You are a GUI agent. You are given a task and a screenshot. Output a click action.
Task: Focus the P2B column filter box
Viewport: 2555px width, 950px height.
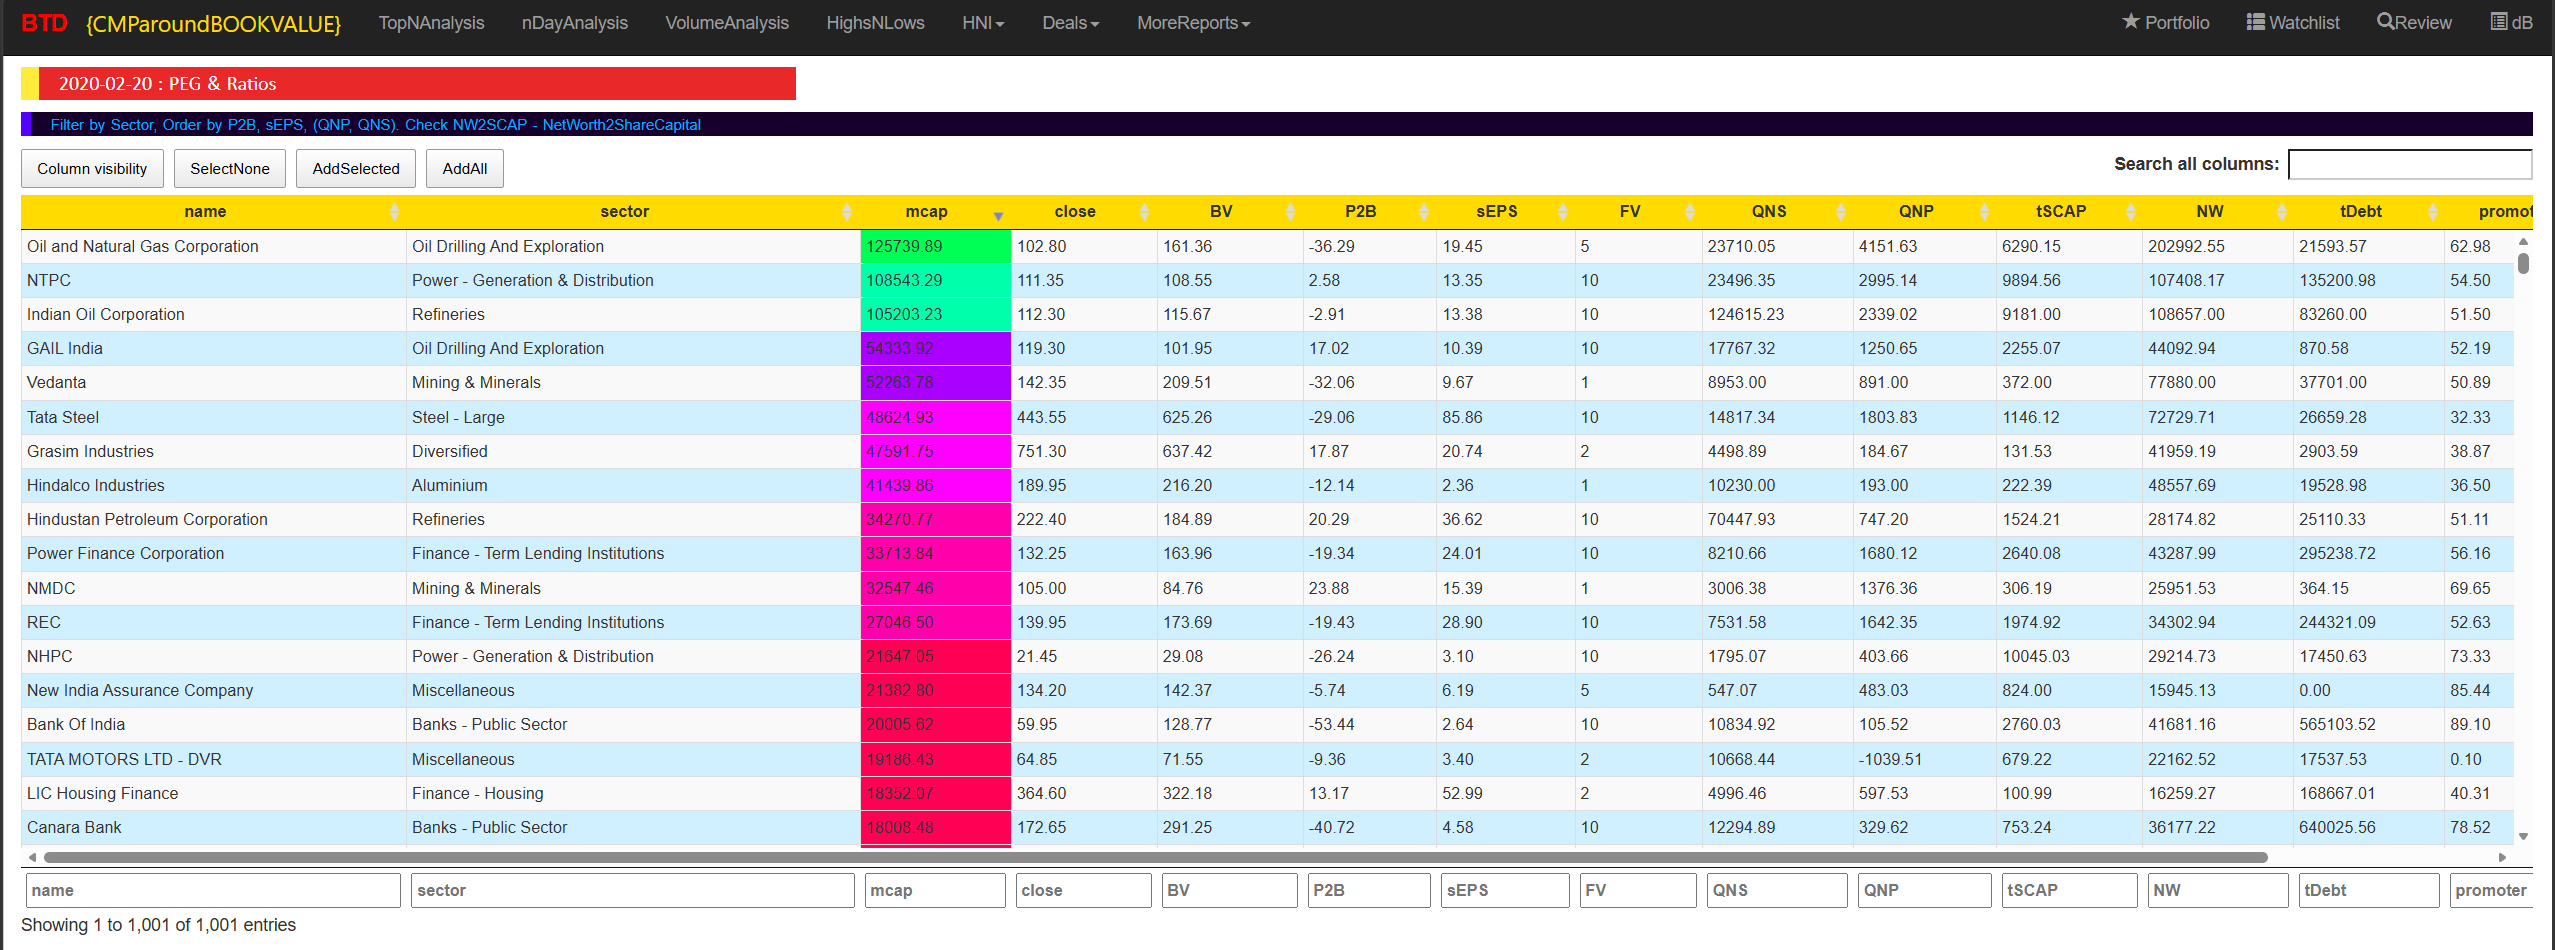coord(1369,890)
